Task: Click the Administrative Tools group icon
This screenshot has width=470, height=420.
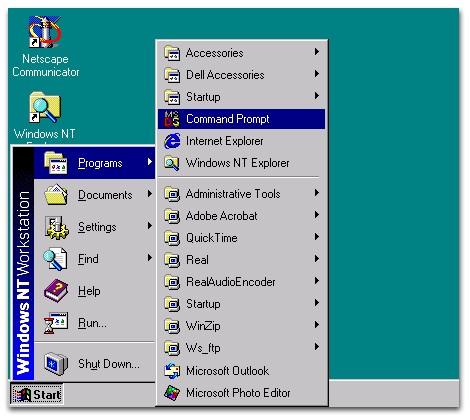Action: (x=172, y=194)
